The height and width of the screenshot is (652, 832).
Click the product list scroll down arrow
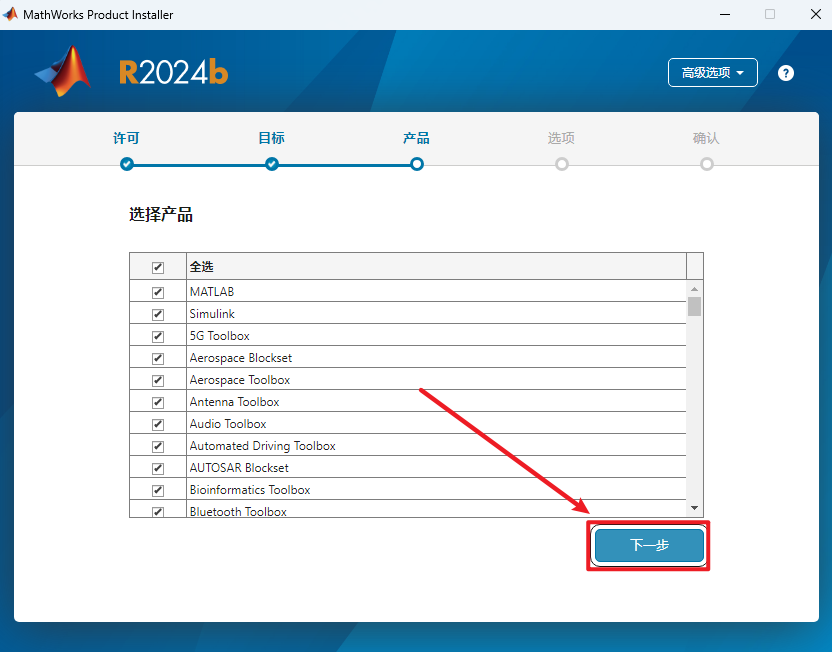[x=694, y=508]
